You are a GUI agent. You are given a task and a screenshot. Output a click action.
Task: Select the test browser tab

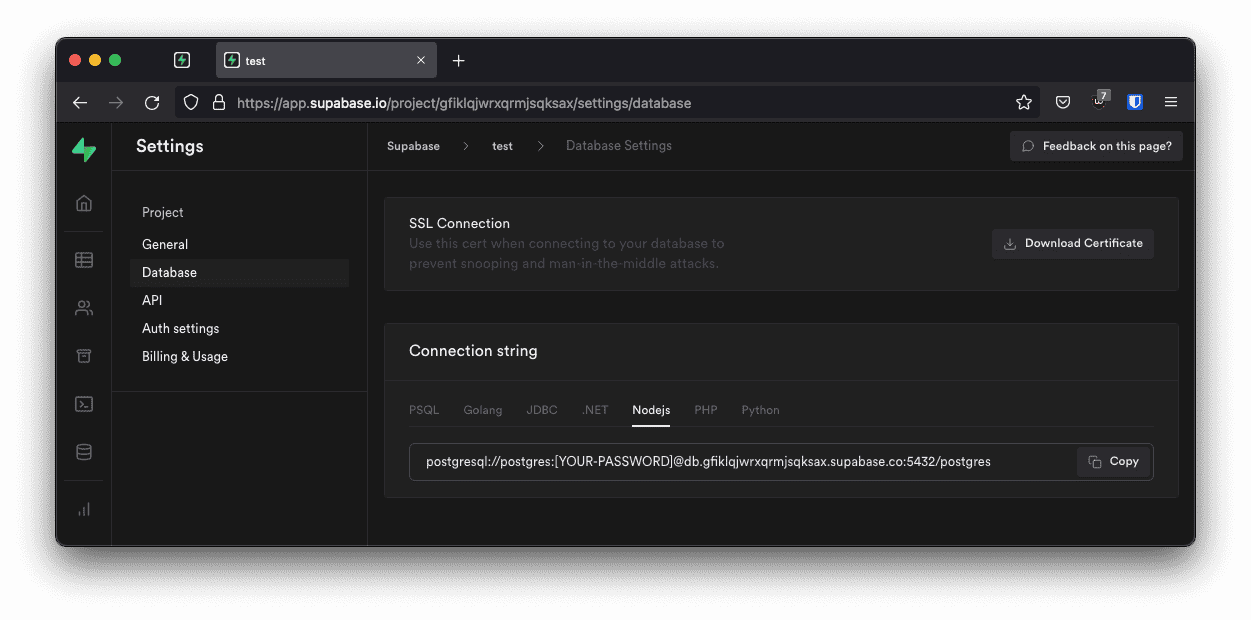pos(326,61)
